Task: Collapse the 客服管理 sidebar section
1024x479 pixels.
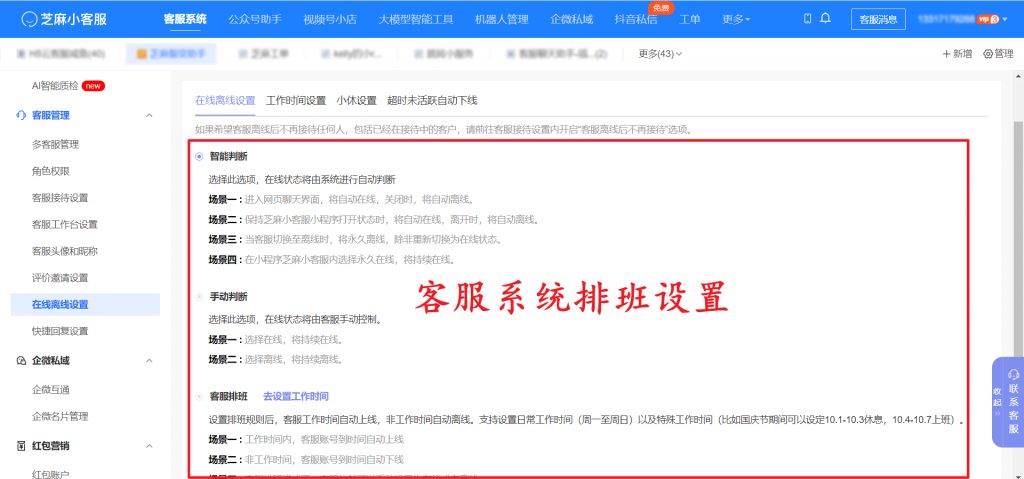Action: 149,115
